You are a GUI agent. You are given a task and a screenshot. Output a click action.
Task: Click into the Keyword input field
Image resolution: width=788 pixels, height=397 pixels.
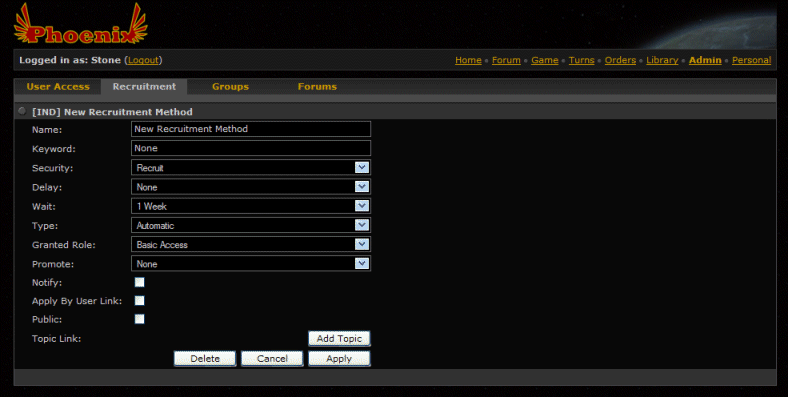251,148
